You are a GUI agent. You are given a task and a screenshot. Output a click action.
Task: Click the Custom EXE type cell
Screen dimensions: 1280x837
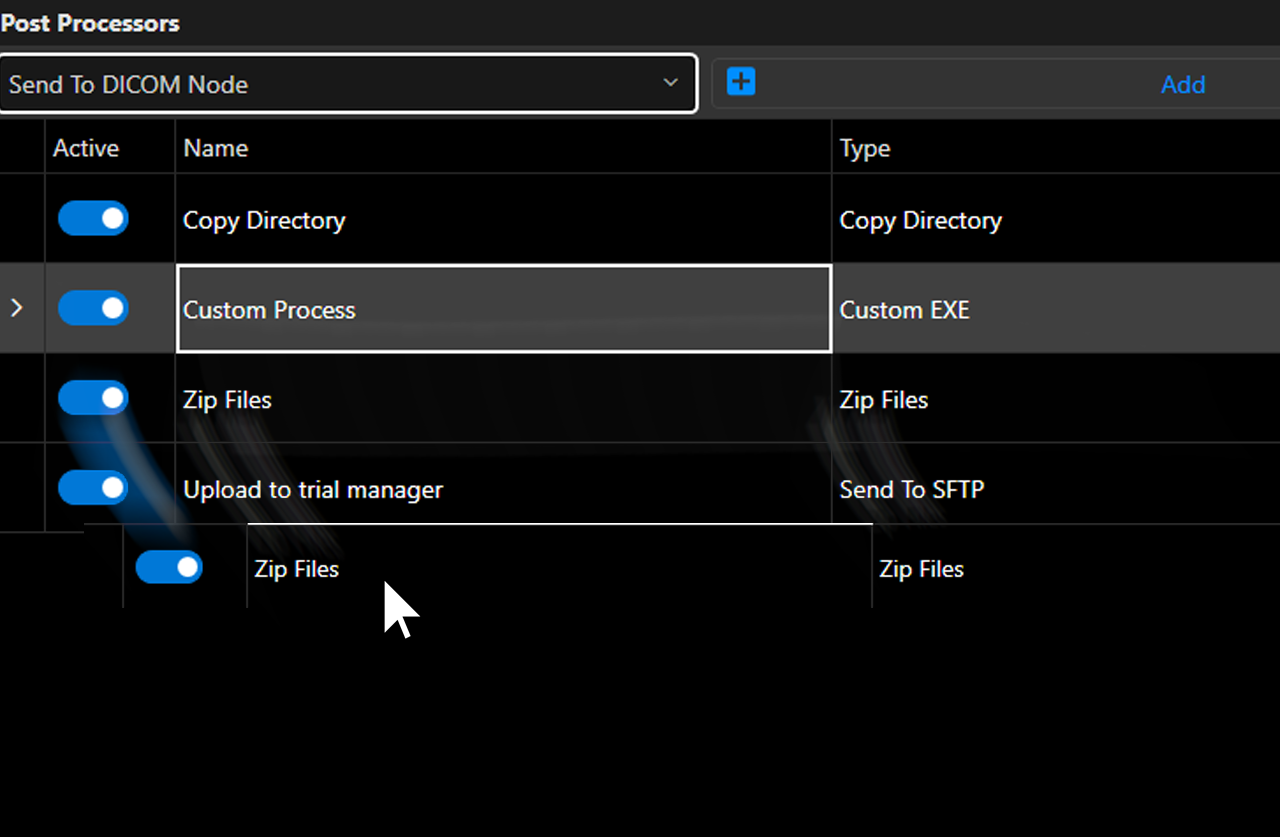click(904, 310)
